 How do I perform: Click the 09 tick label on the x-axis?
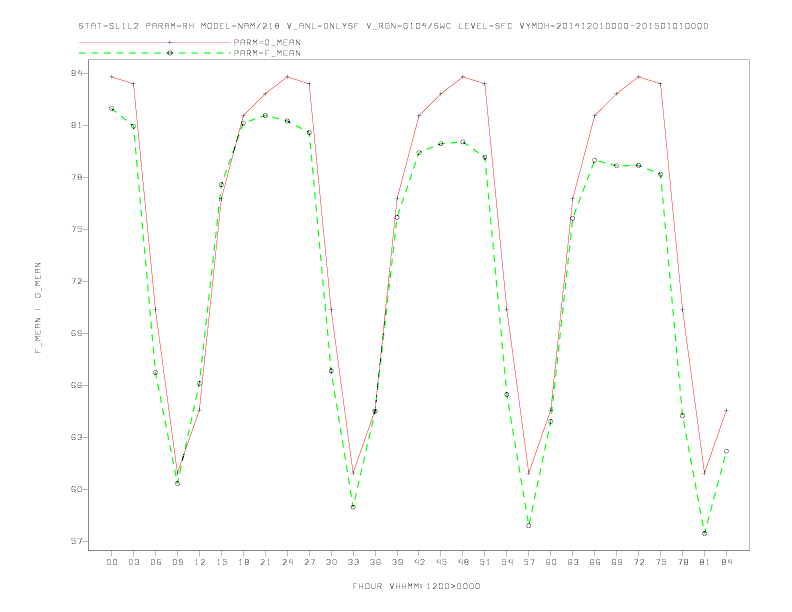click(177, 562)
